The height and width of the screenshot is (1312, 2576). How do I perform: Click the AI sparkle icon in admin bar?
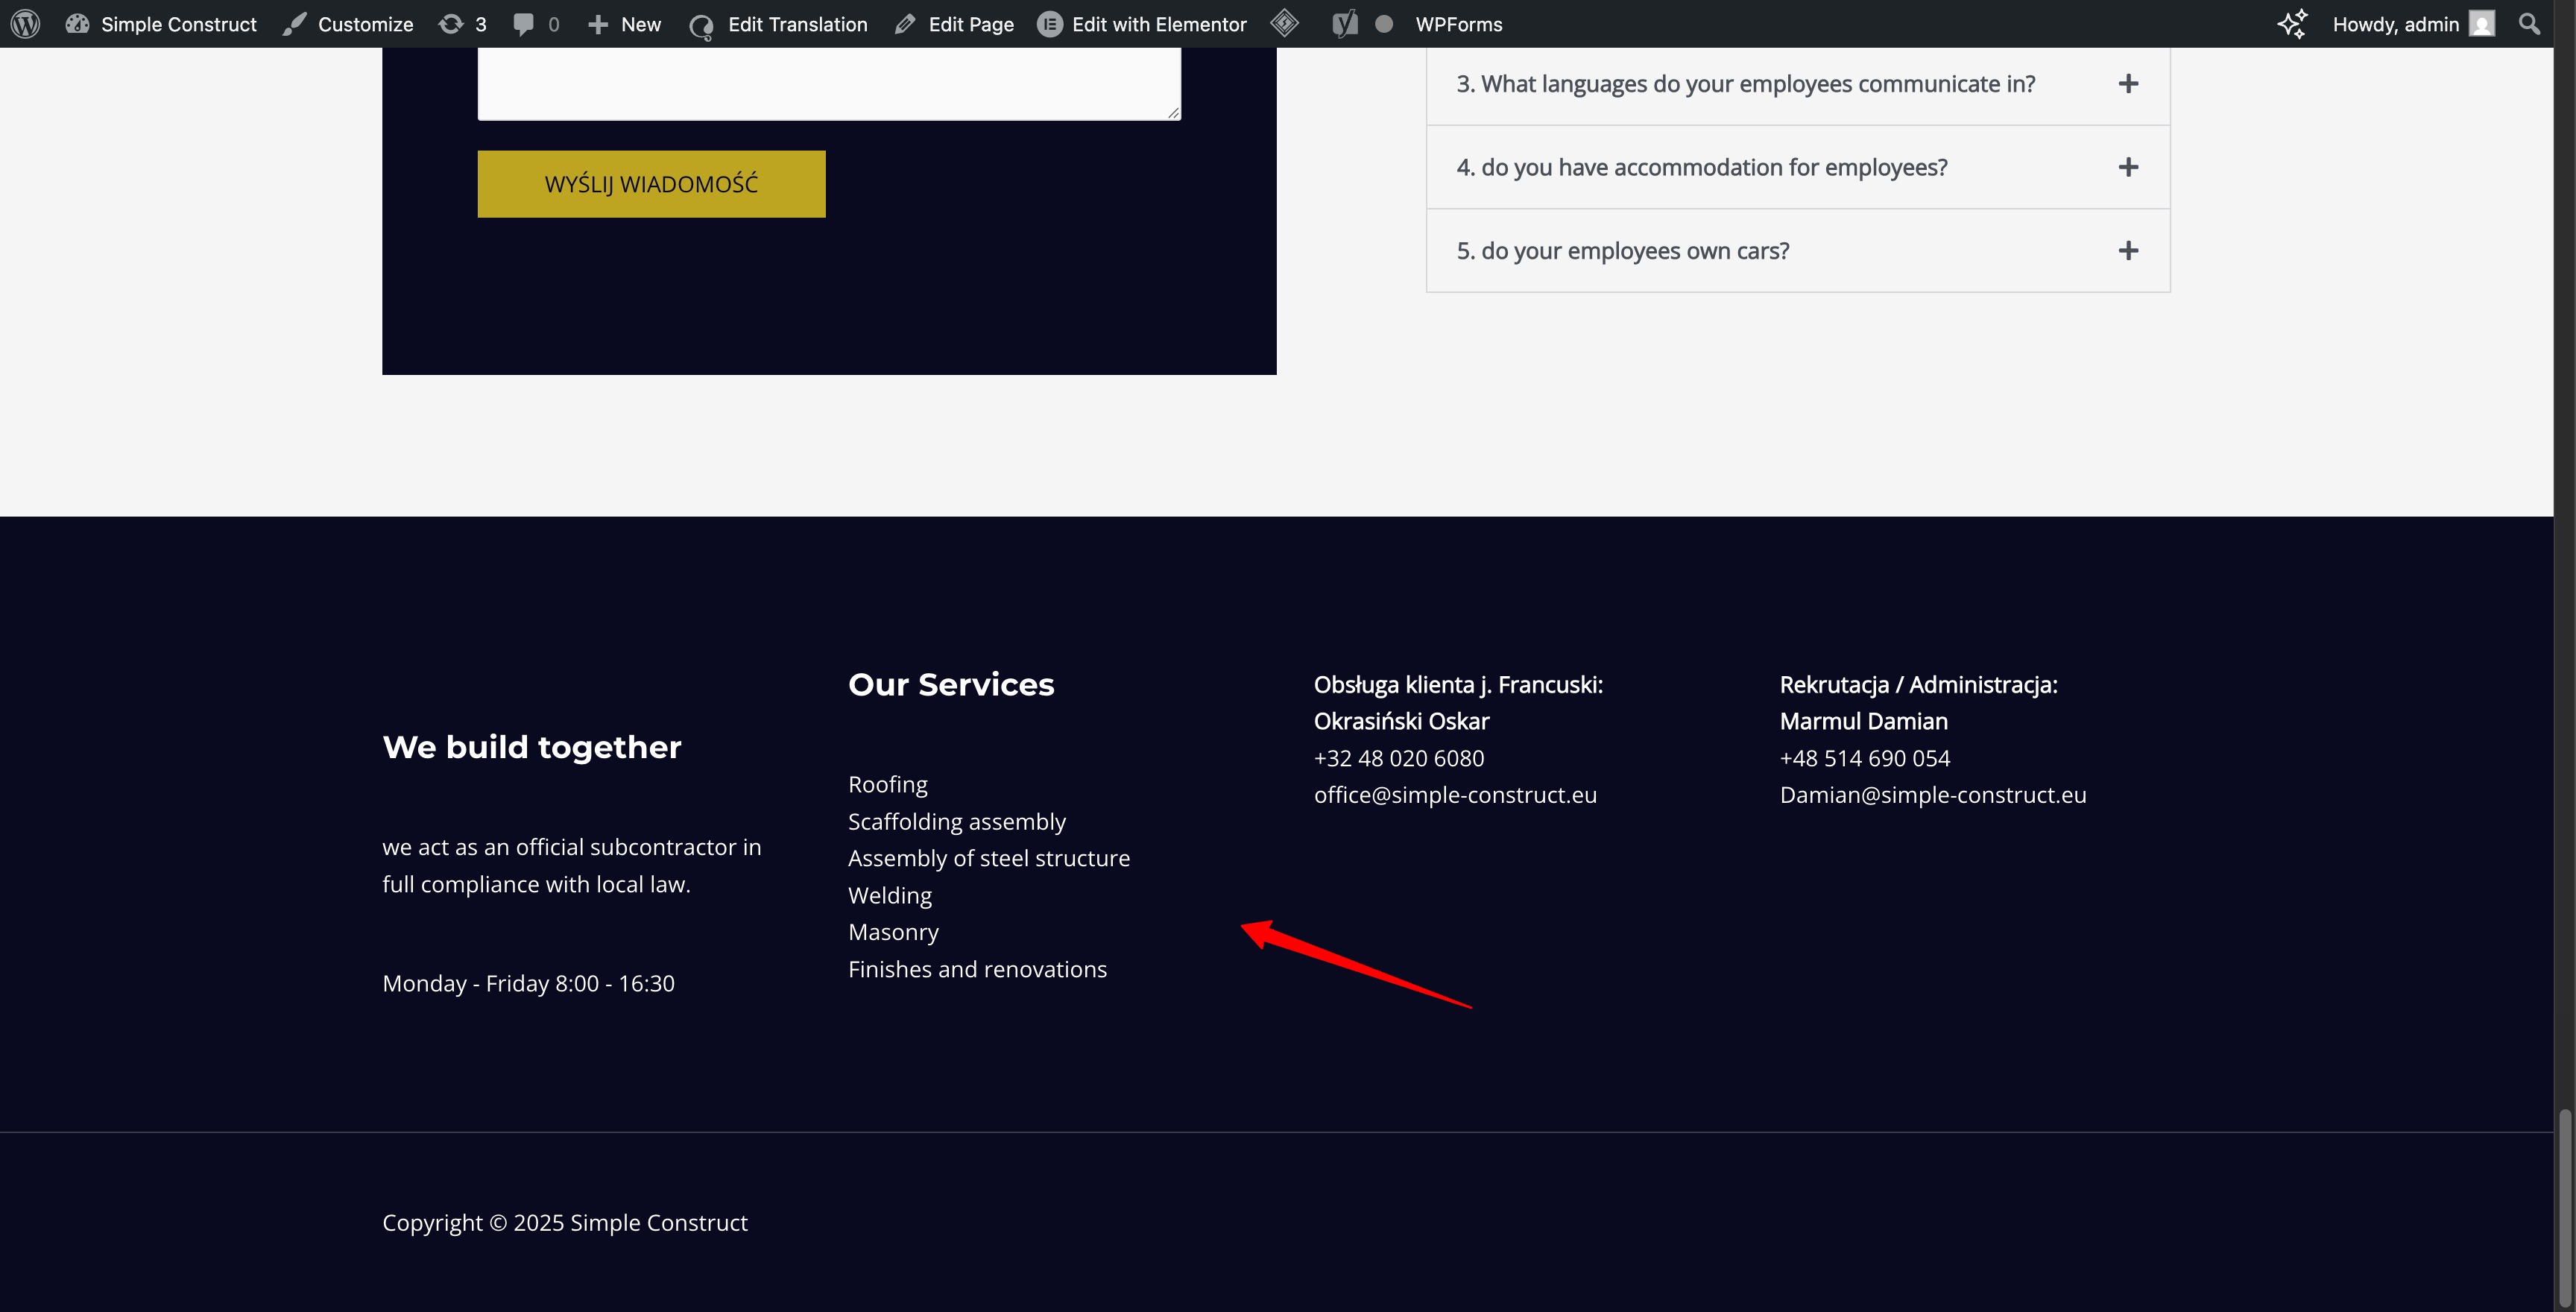tap(2293, 24)
